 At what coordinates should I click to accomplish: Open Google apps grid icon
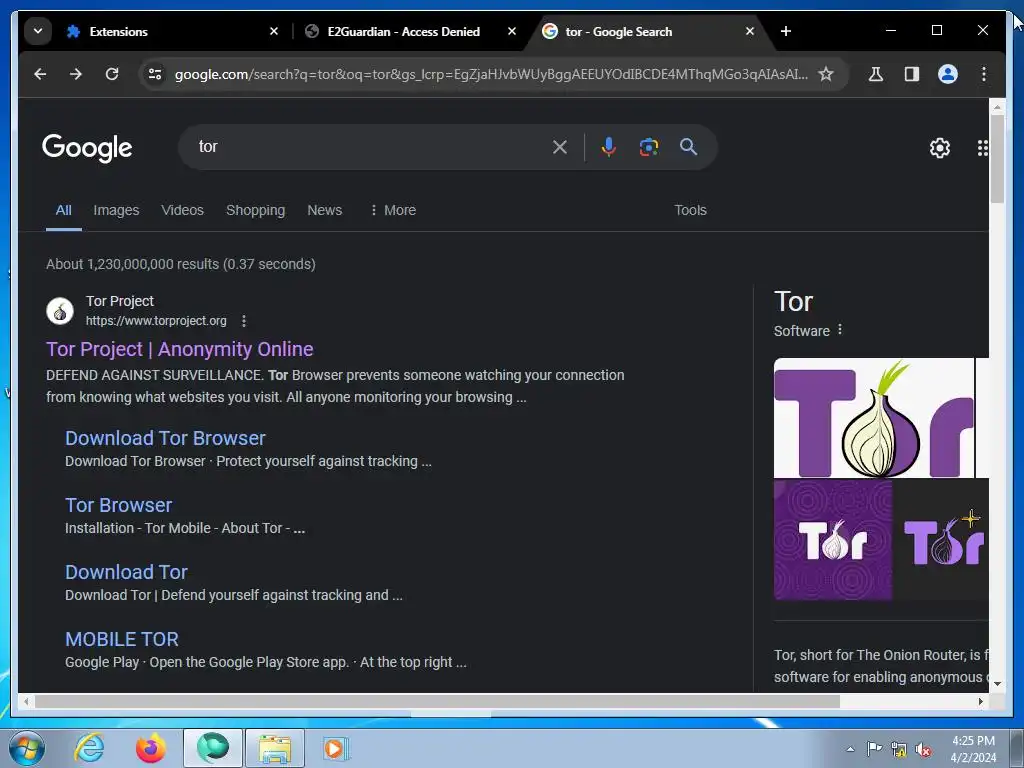point(983,148)
